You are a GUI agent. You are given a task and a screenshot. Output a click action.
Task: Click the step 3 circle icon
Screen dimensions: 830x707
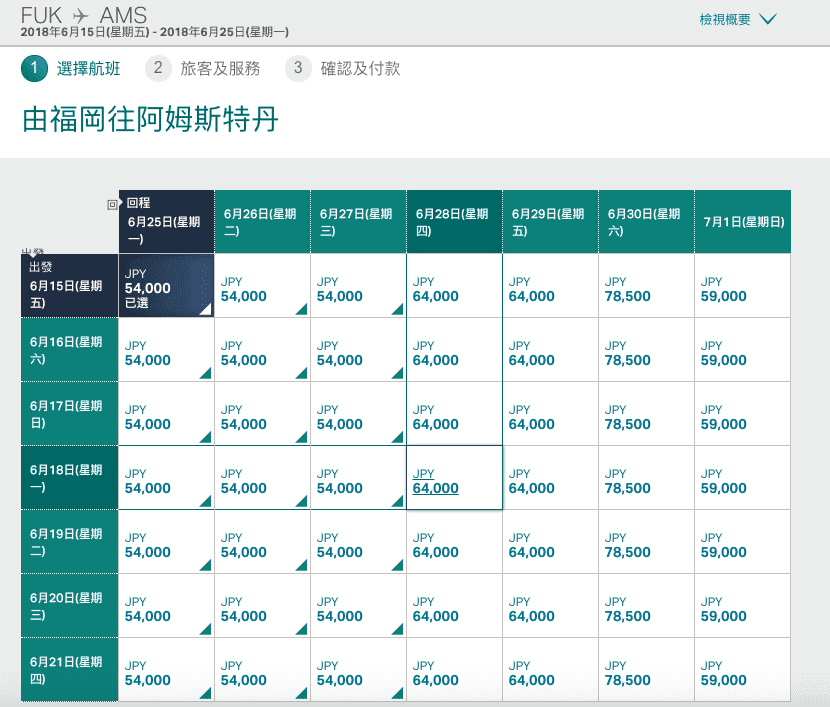[298, 68]
